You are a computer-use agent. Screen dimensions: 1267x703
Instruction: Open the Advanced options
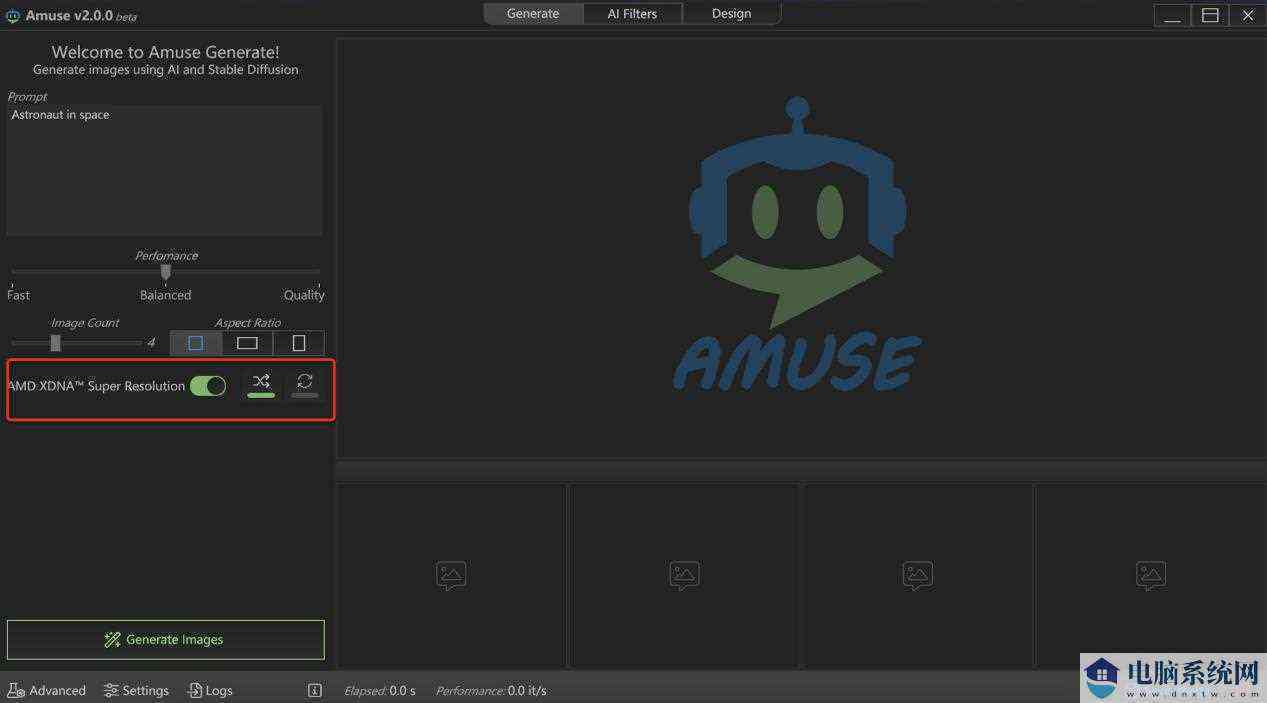[47, 690]
